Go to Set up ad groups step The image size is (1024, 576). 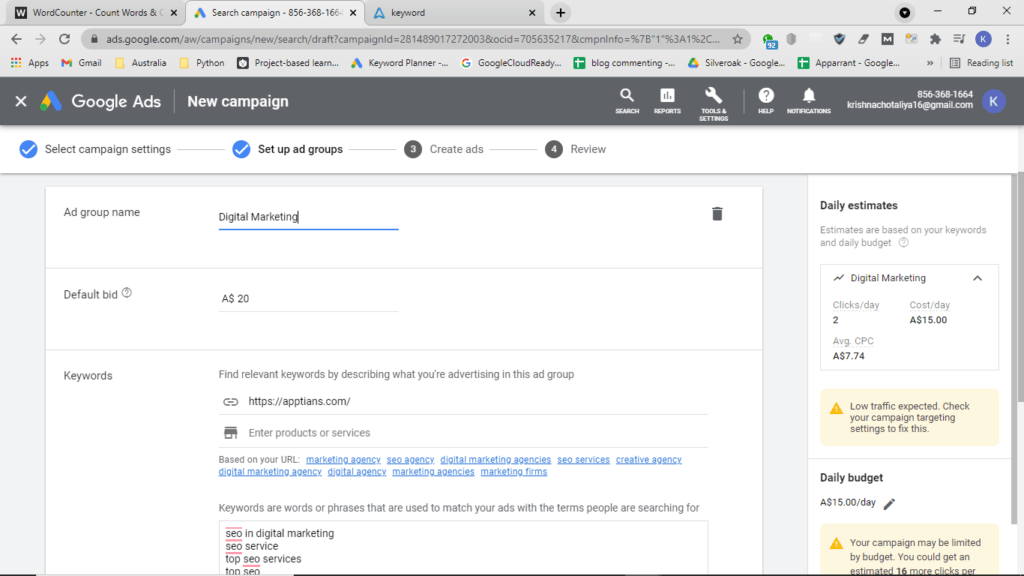tap(287, 149)
